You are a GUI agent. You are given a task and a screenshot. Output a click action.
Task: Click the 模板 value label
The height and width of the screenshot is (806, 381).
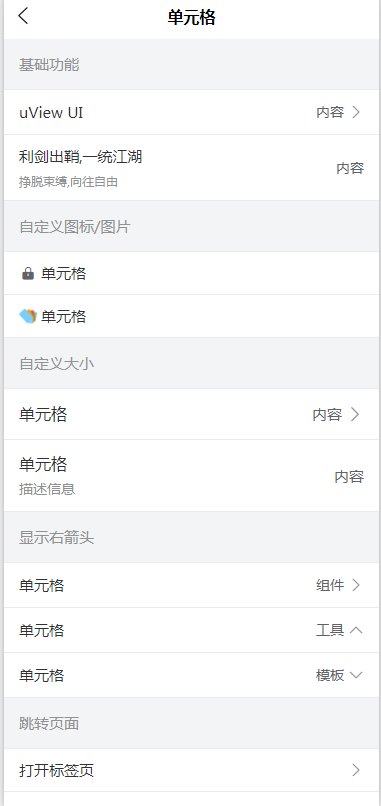[x=330, y=675]
